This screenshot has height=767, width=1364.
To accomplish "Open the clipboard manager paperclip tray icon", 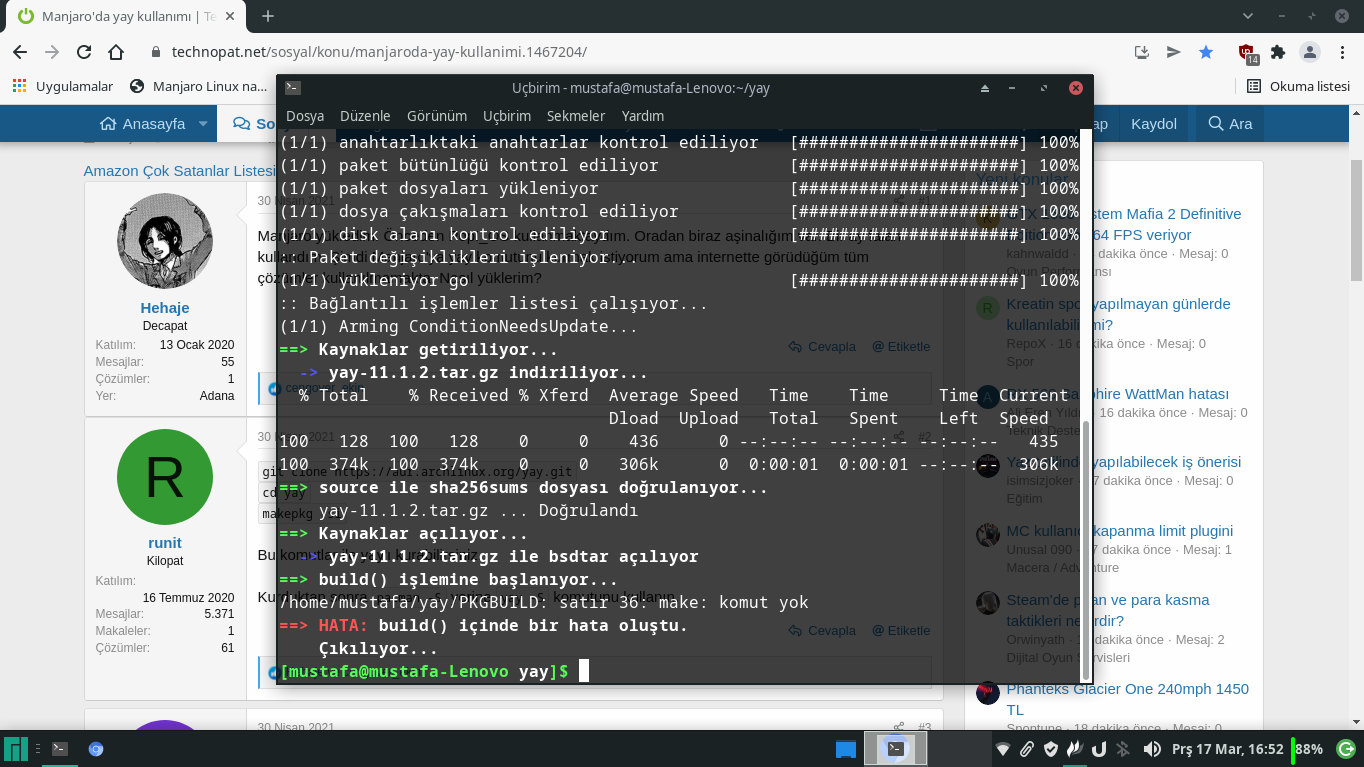I will click(1027, 749).
